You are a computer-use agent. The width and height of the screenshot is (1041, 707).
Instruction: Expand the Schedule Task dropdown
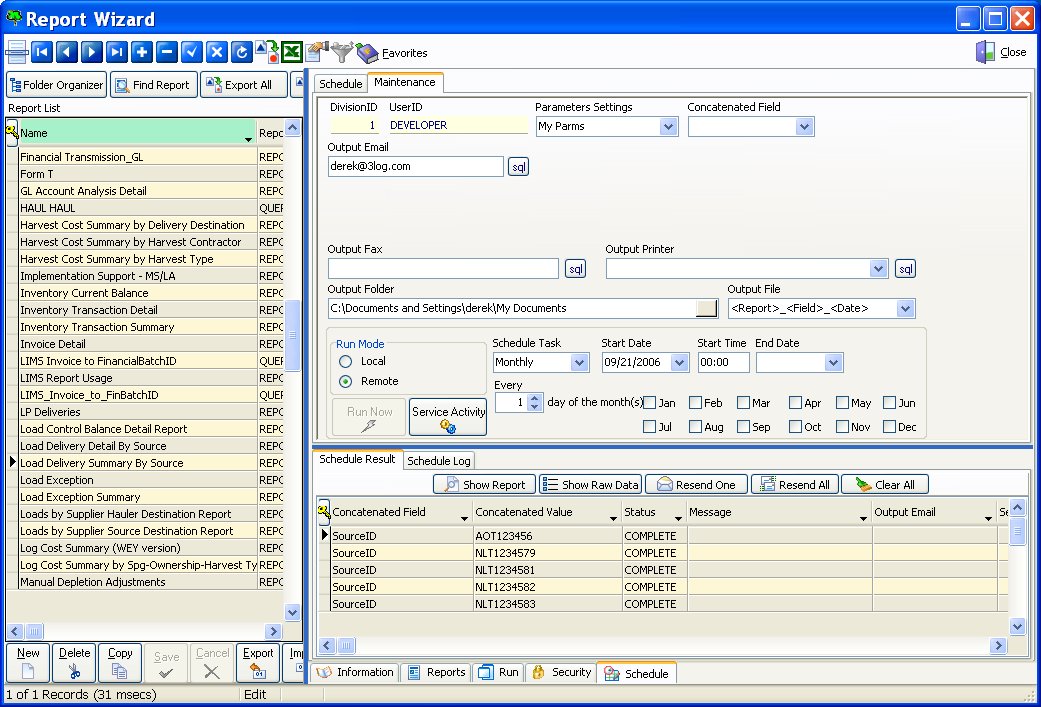tap(579, 362)
